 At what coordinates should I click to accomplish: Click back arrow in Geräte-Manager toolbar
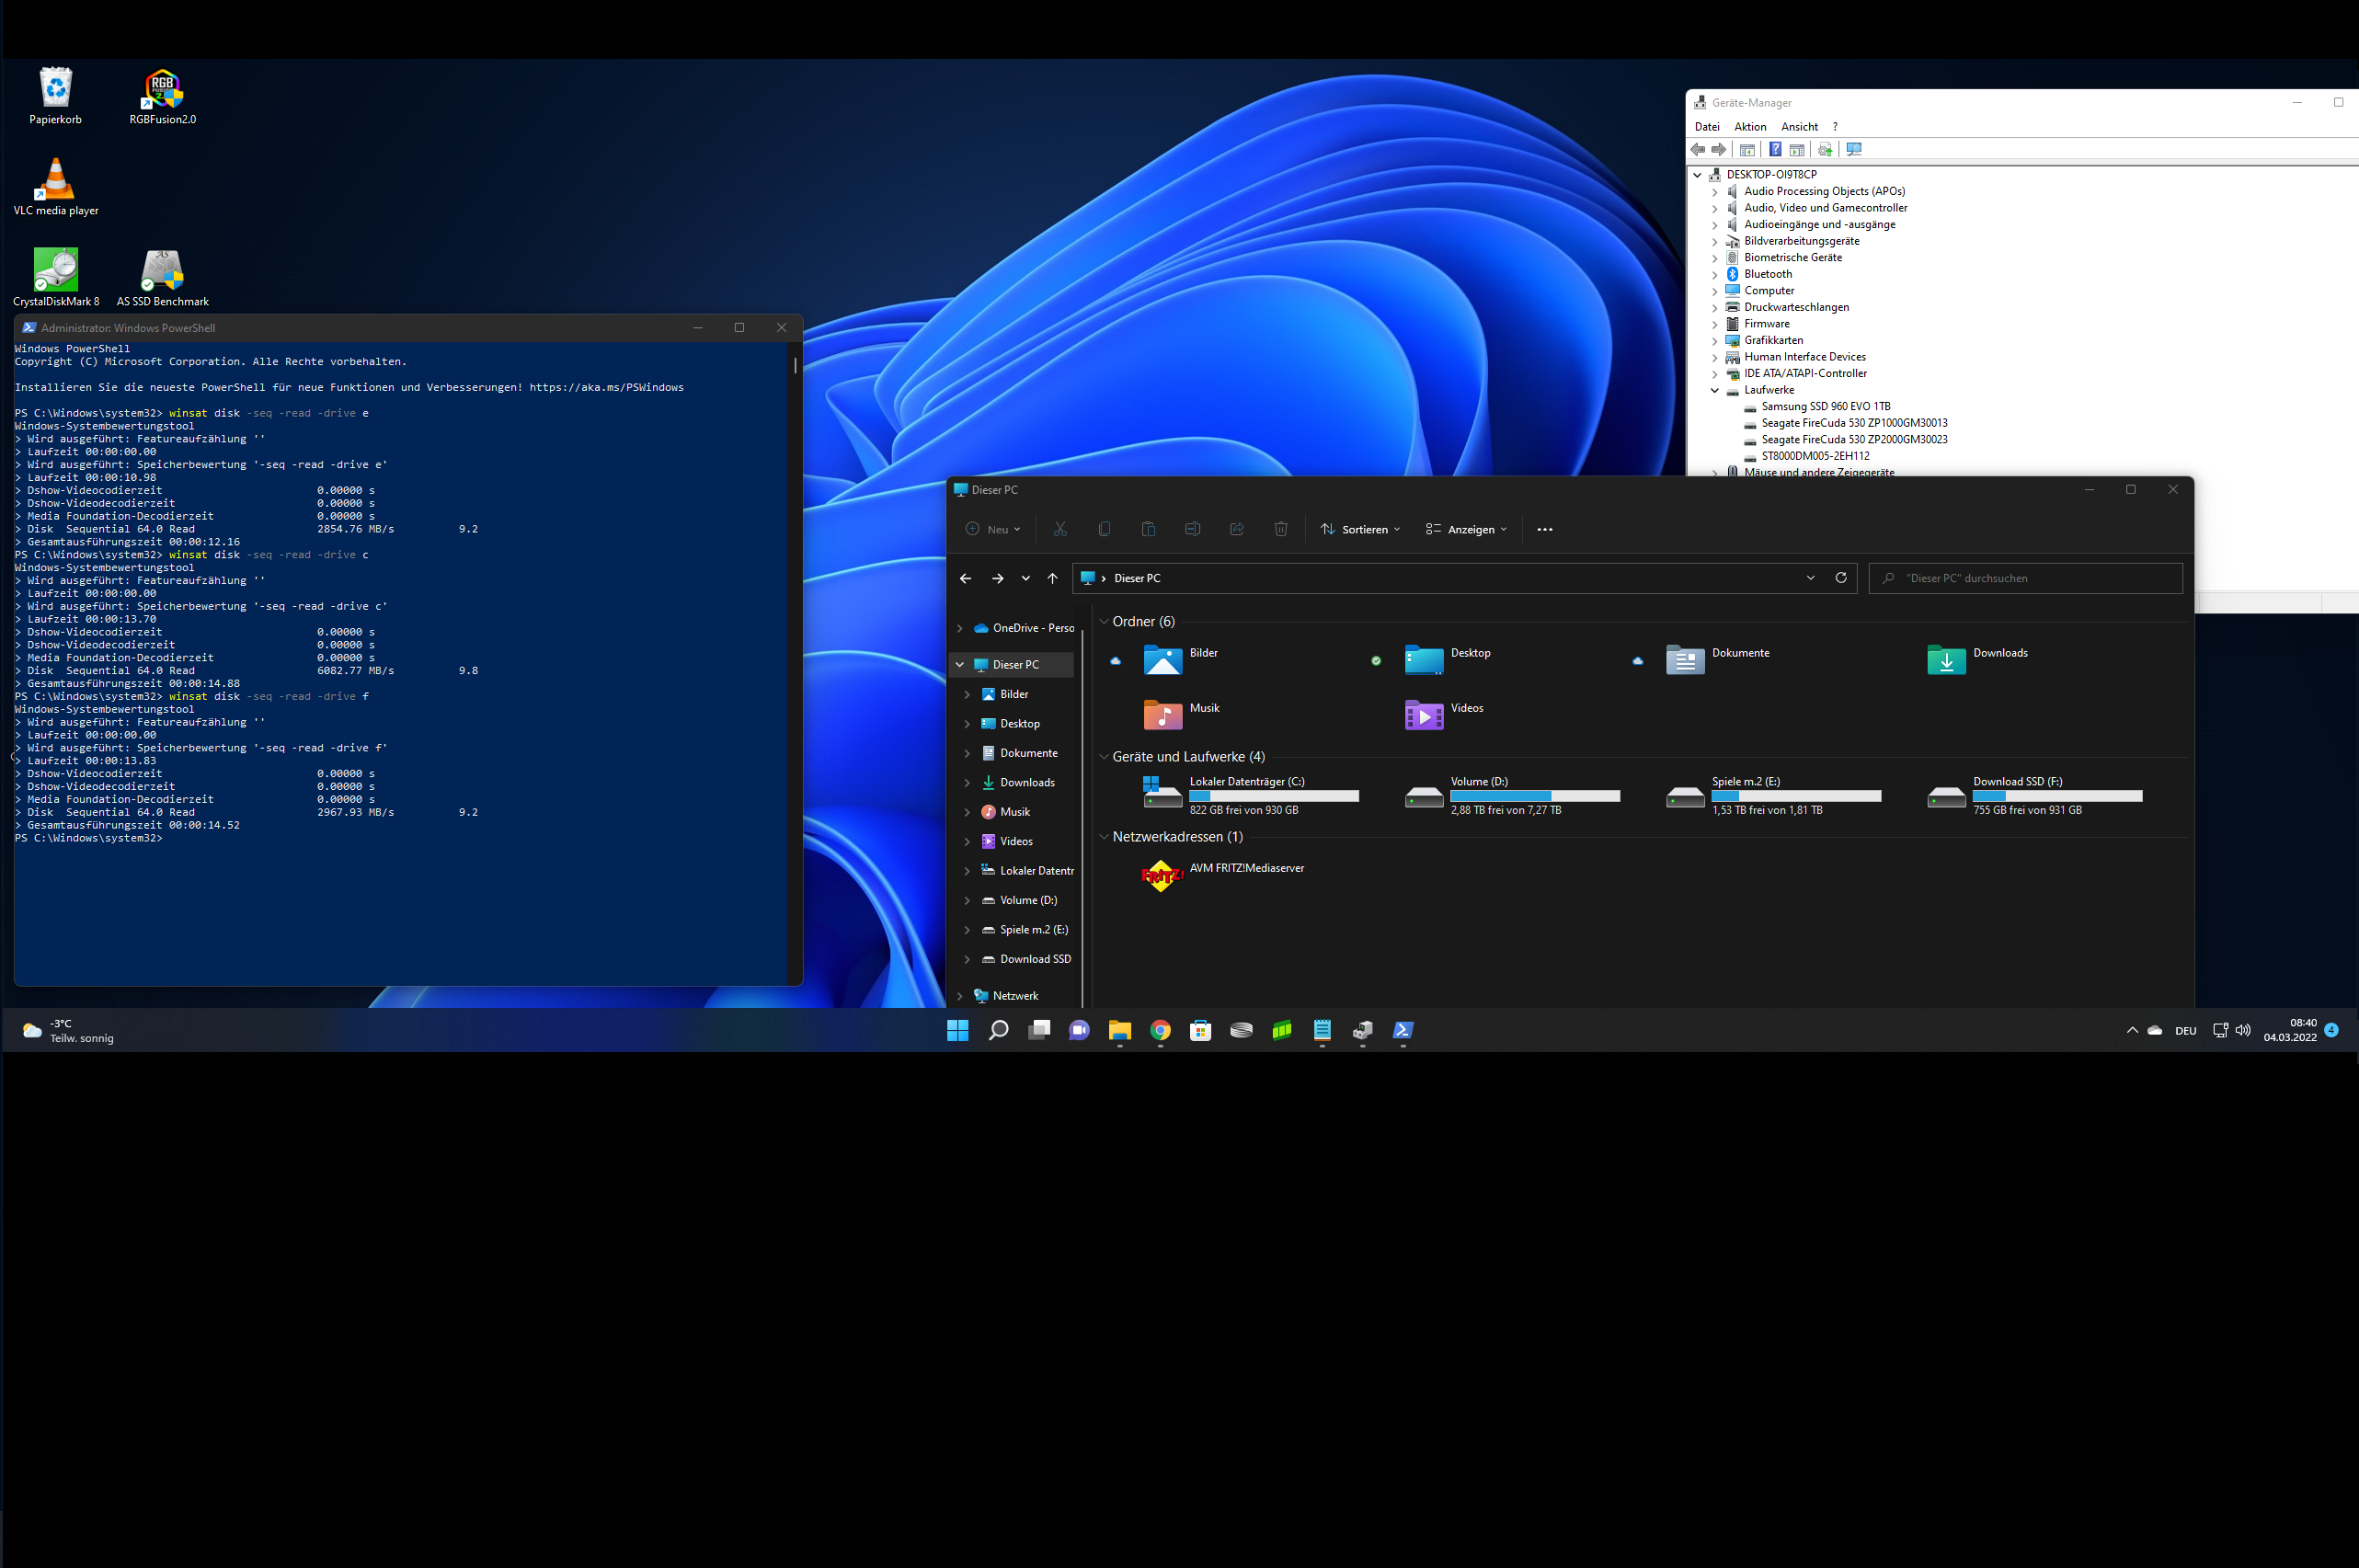[x=1697, y=150]
